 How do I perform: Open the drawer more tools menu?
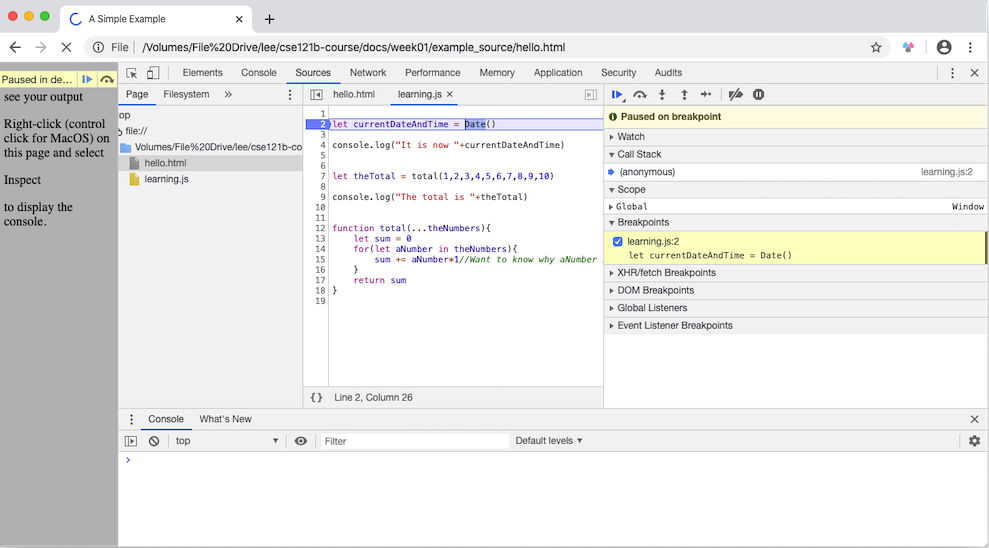click(x=131, y=419)
